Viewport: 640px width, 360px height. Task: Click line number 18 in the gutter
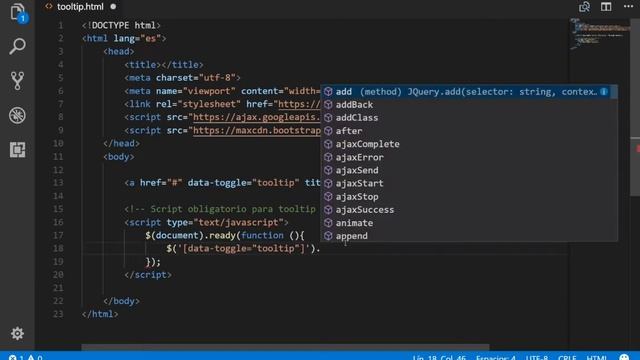pyautogui.click(x=58, y=248)
